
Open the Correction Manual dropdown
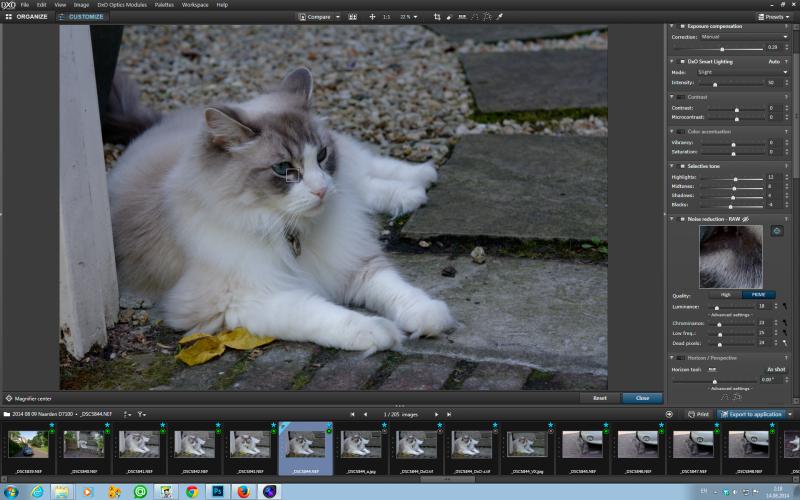coord(744,37)
